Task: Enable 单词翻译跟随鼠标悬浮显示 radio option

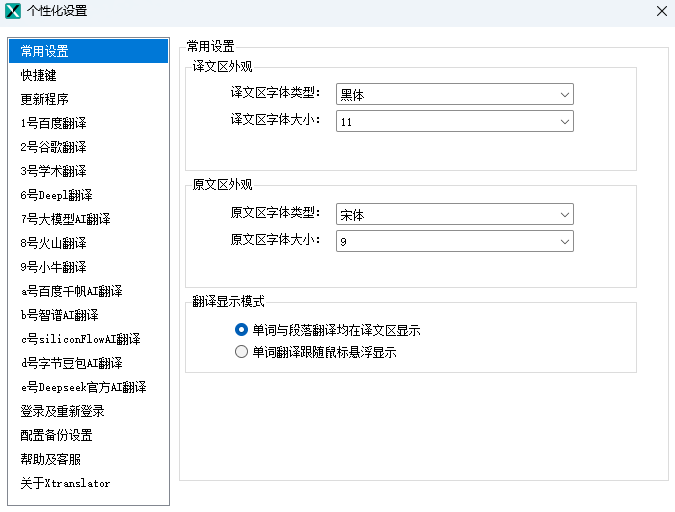Action: pyautogui.click(x=240, y=352)
